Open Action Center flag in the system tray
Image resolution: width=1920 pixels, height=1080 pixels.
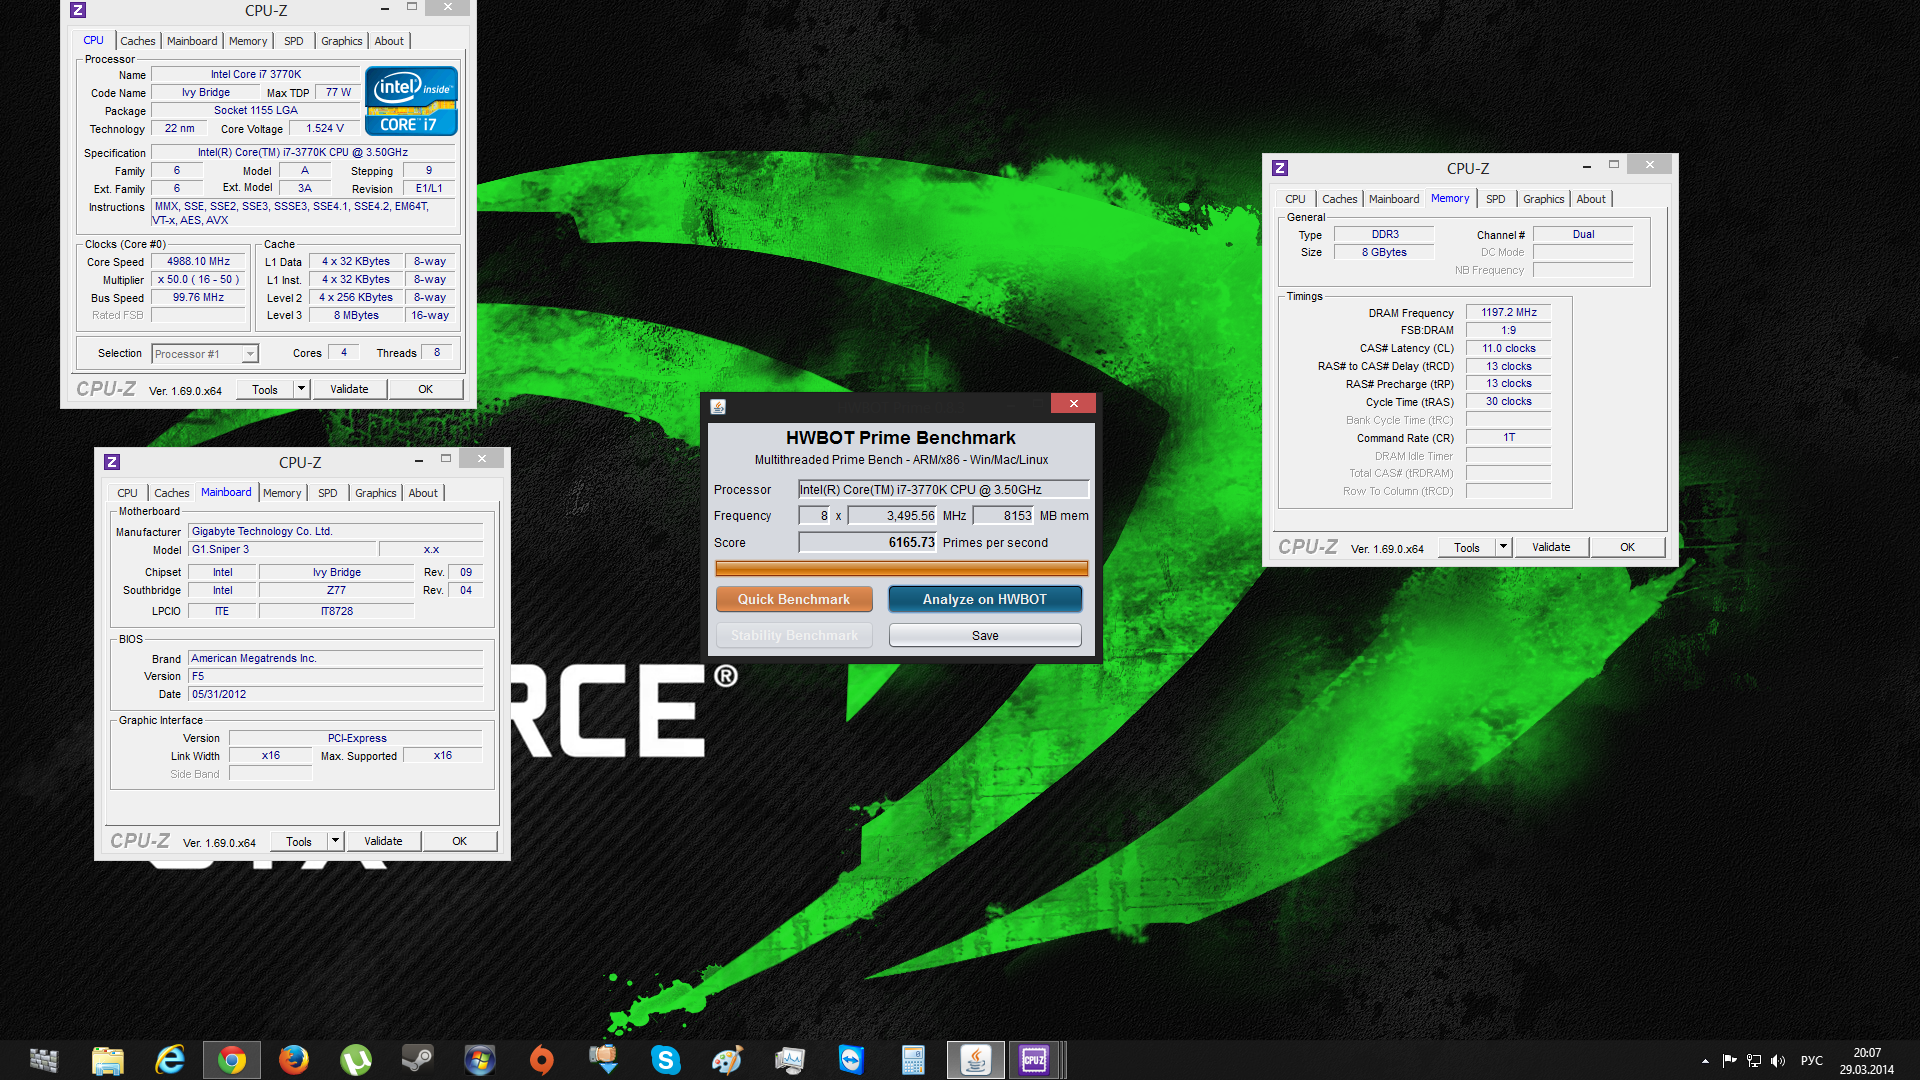coord(1729,1061)
